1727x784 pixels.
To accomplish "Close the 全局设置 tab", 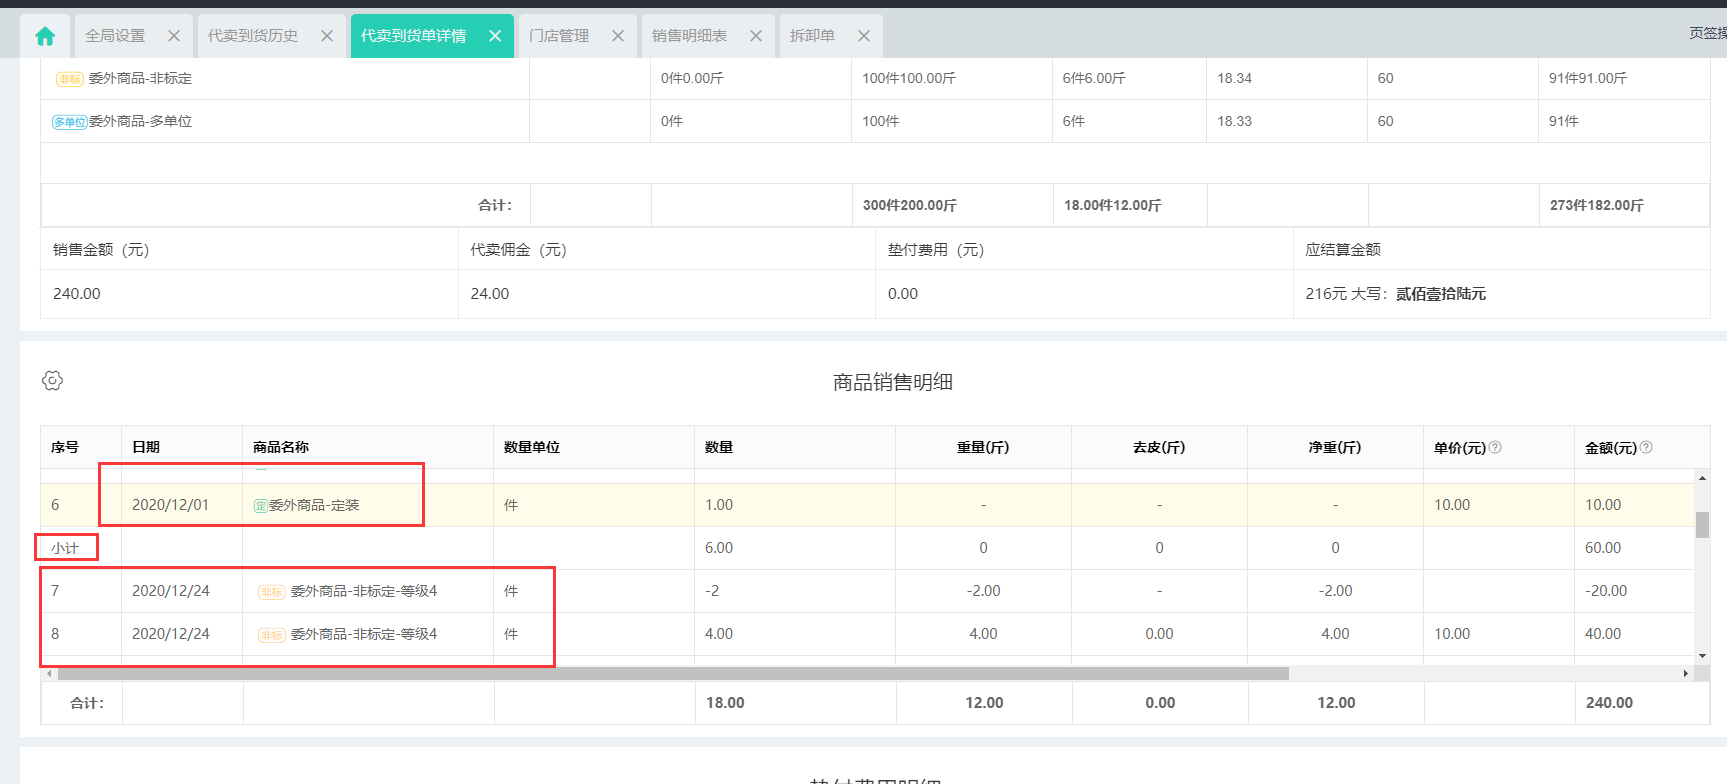I will (174, 36).
